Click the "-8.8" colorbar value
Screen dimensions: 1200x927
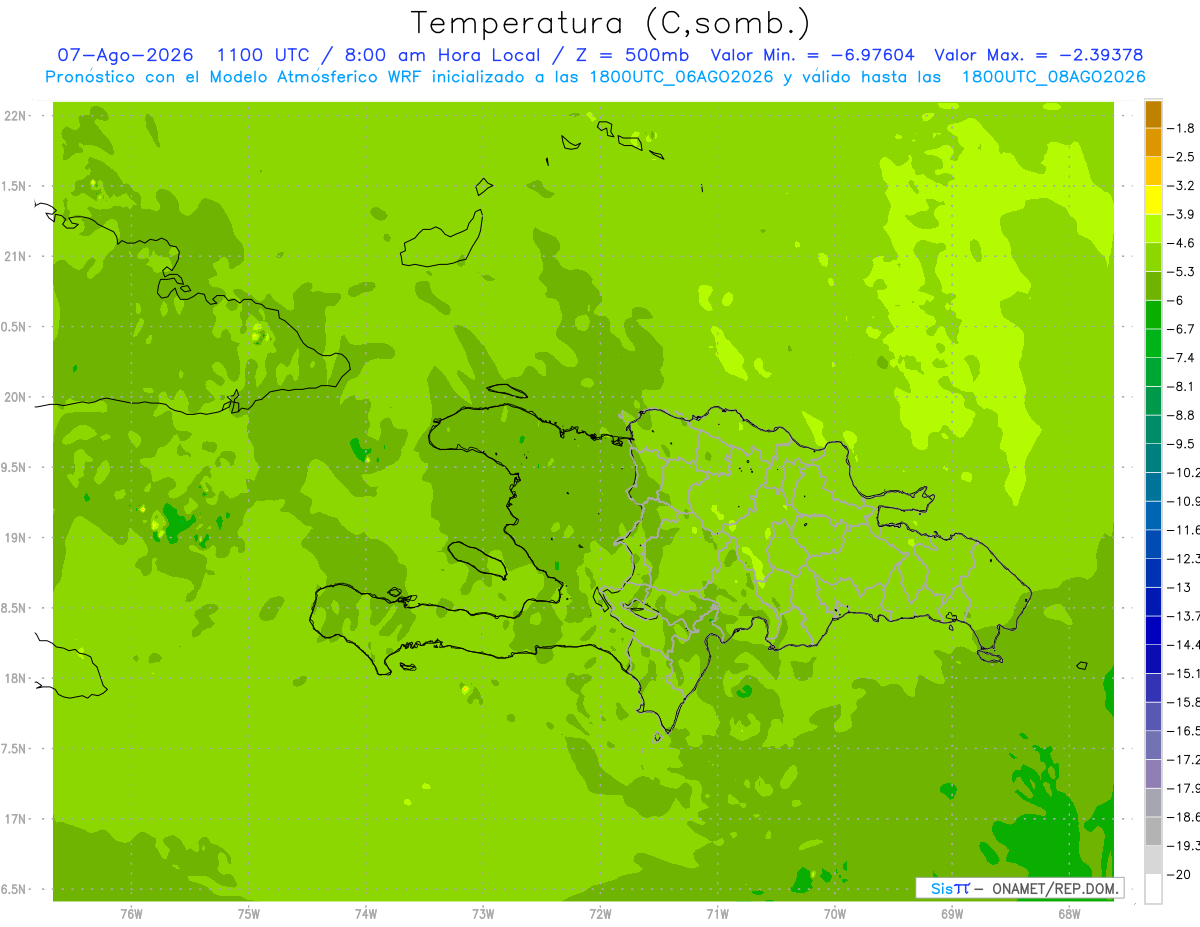[1181, 415]
